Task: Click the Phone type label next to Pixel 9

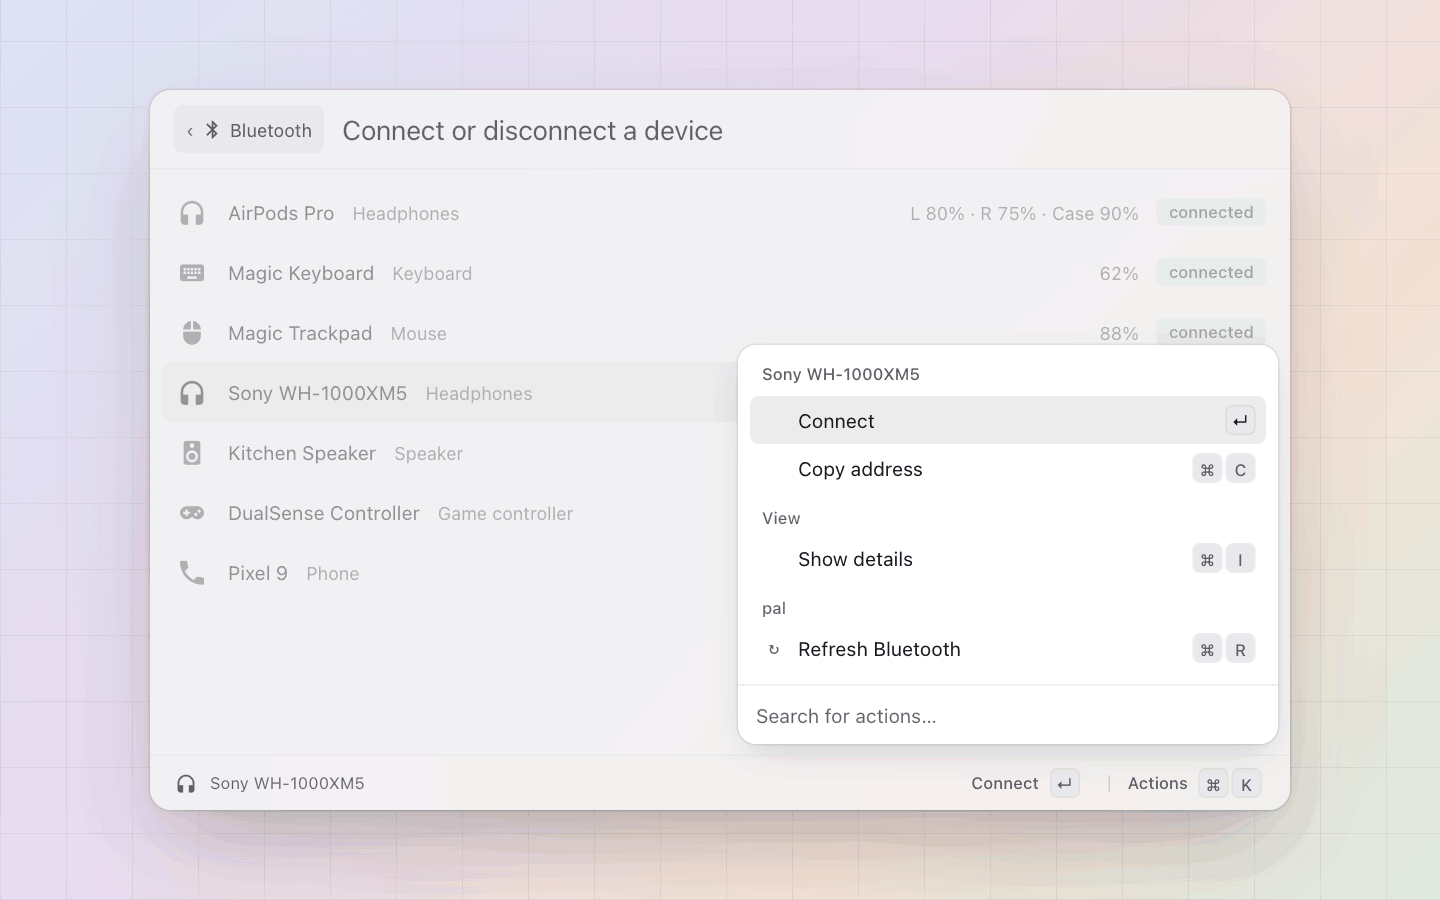Action: (333, 574)
